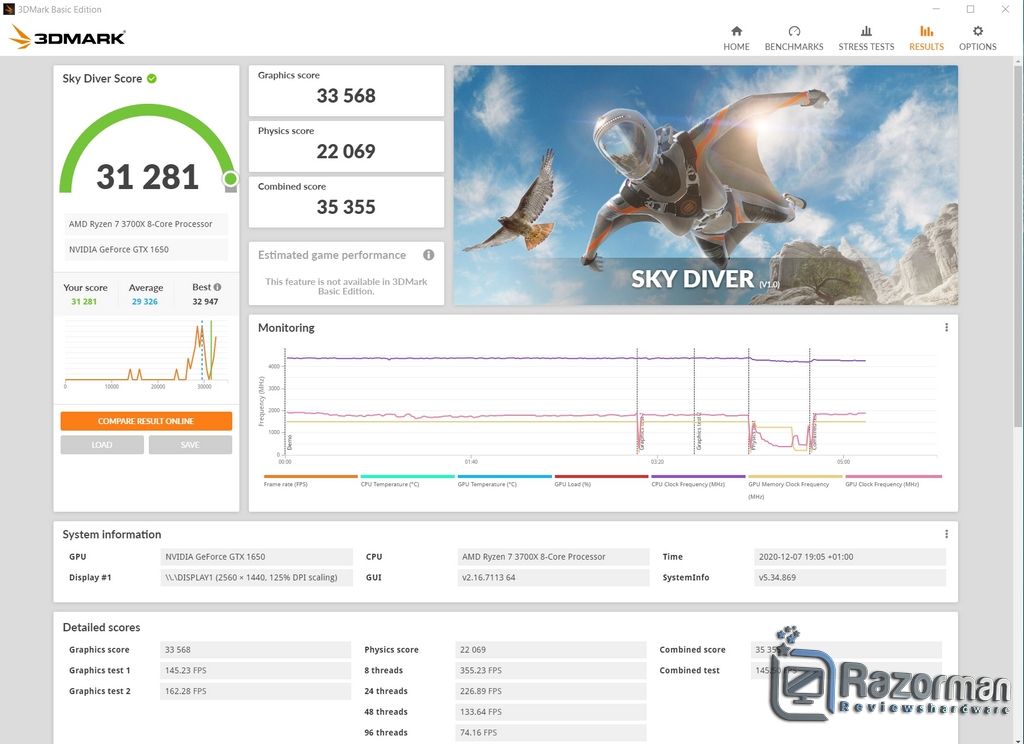Click 48 threads value 133.64 FPS
1024x744 pixels.
[x=551, y=712]
